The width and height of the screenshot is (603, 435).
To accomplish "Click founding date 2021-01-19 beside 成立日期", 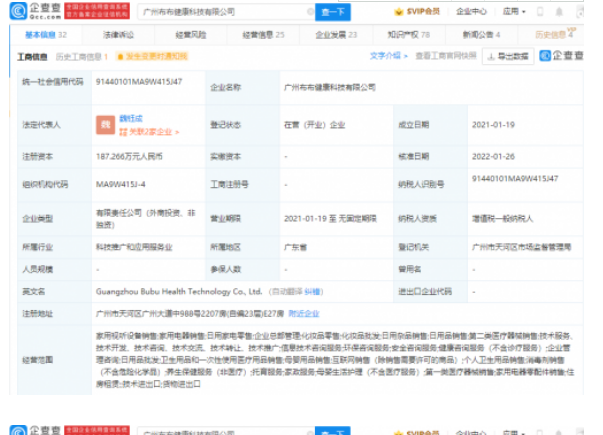I will (493, 125).
